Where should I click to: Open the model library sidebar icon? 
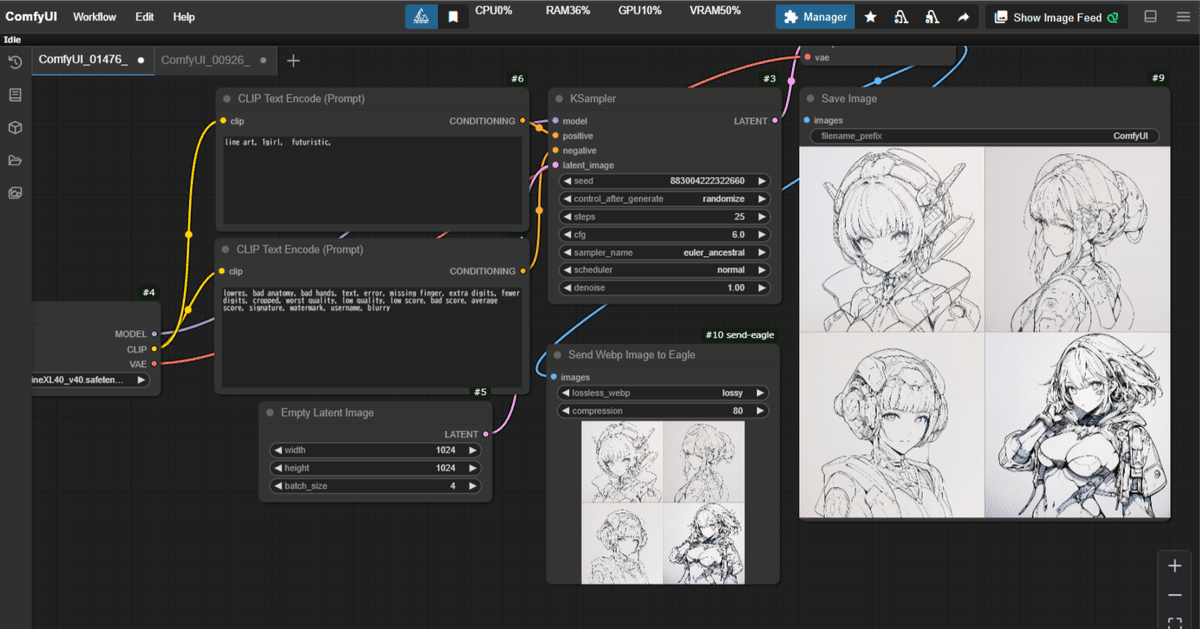[14, 127]
